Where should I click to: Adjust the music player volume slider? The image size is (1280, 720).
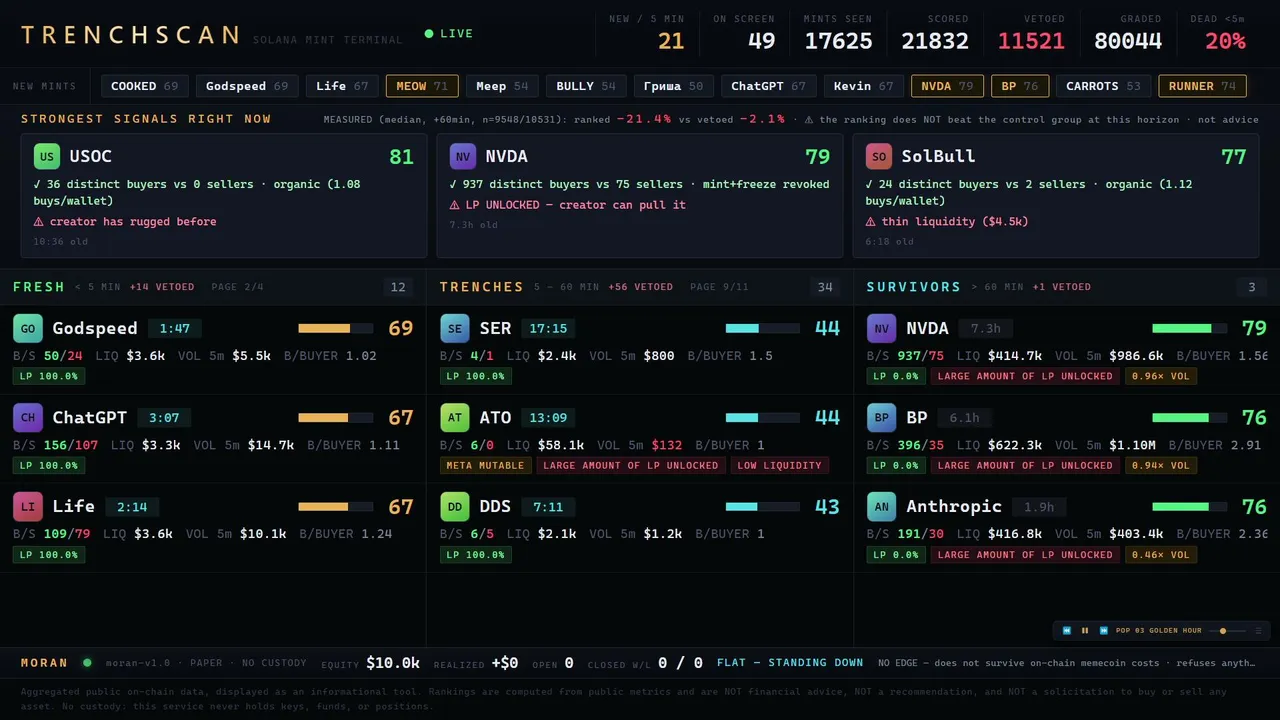[x=1227, y=631]
